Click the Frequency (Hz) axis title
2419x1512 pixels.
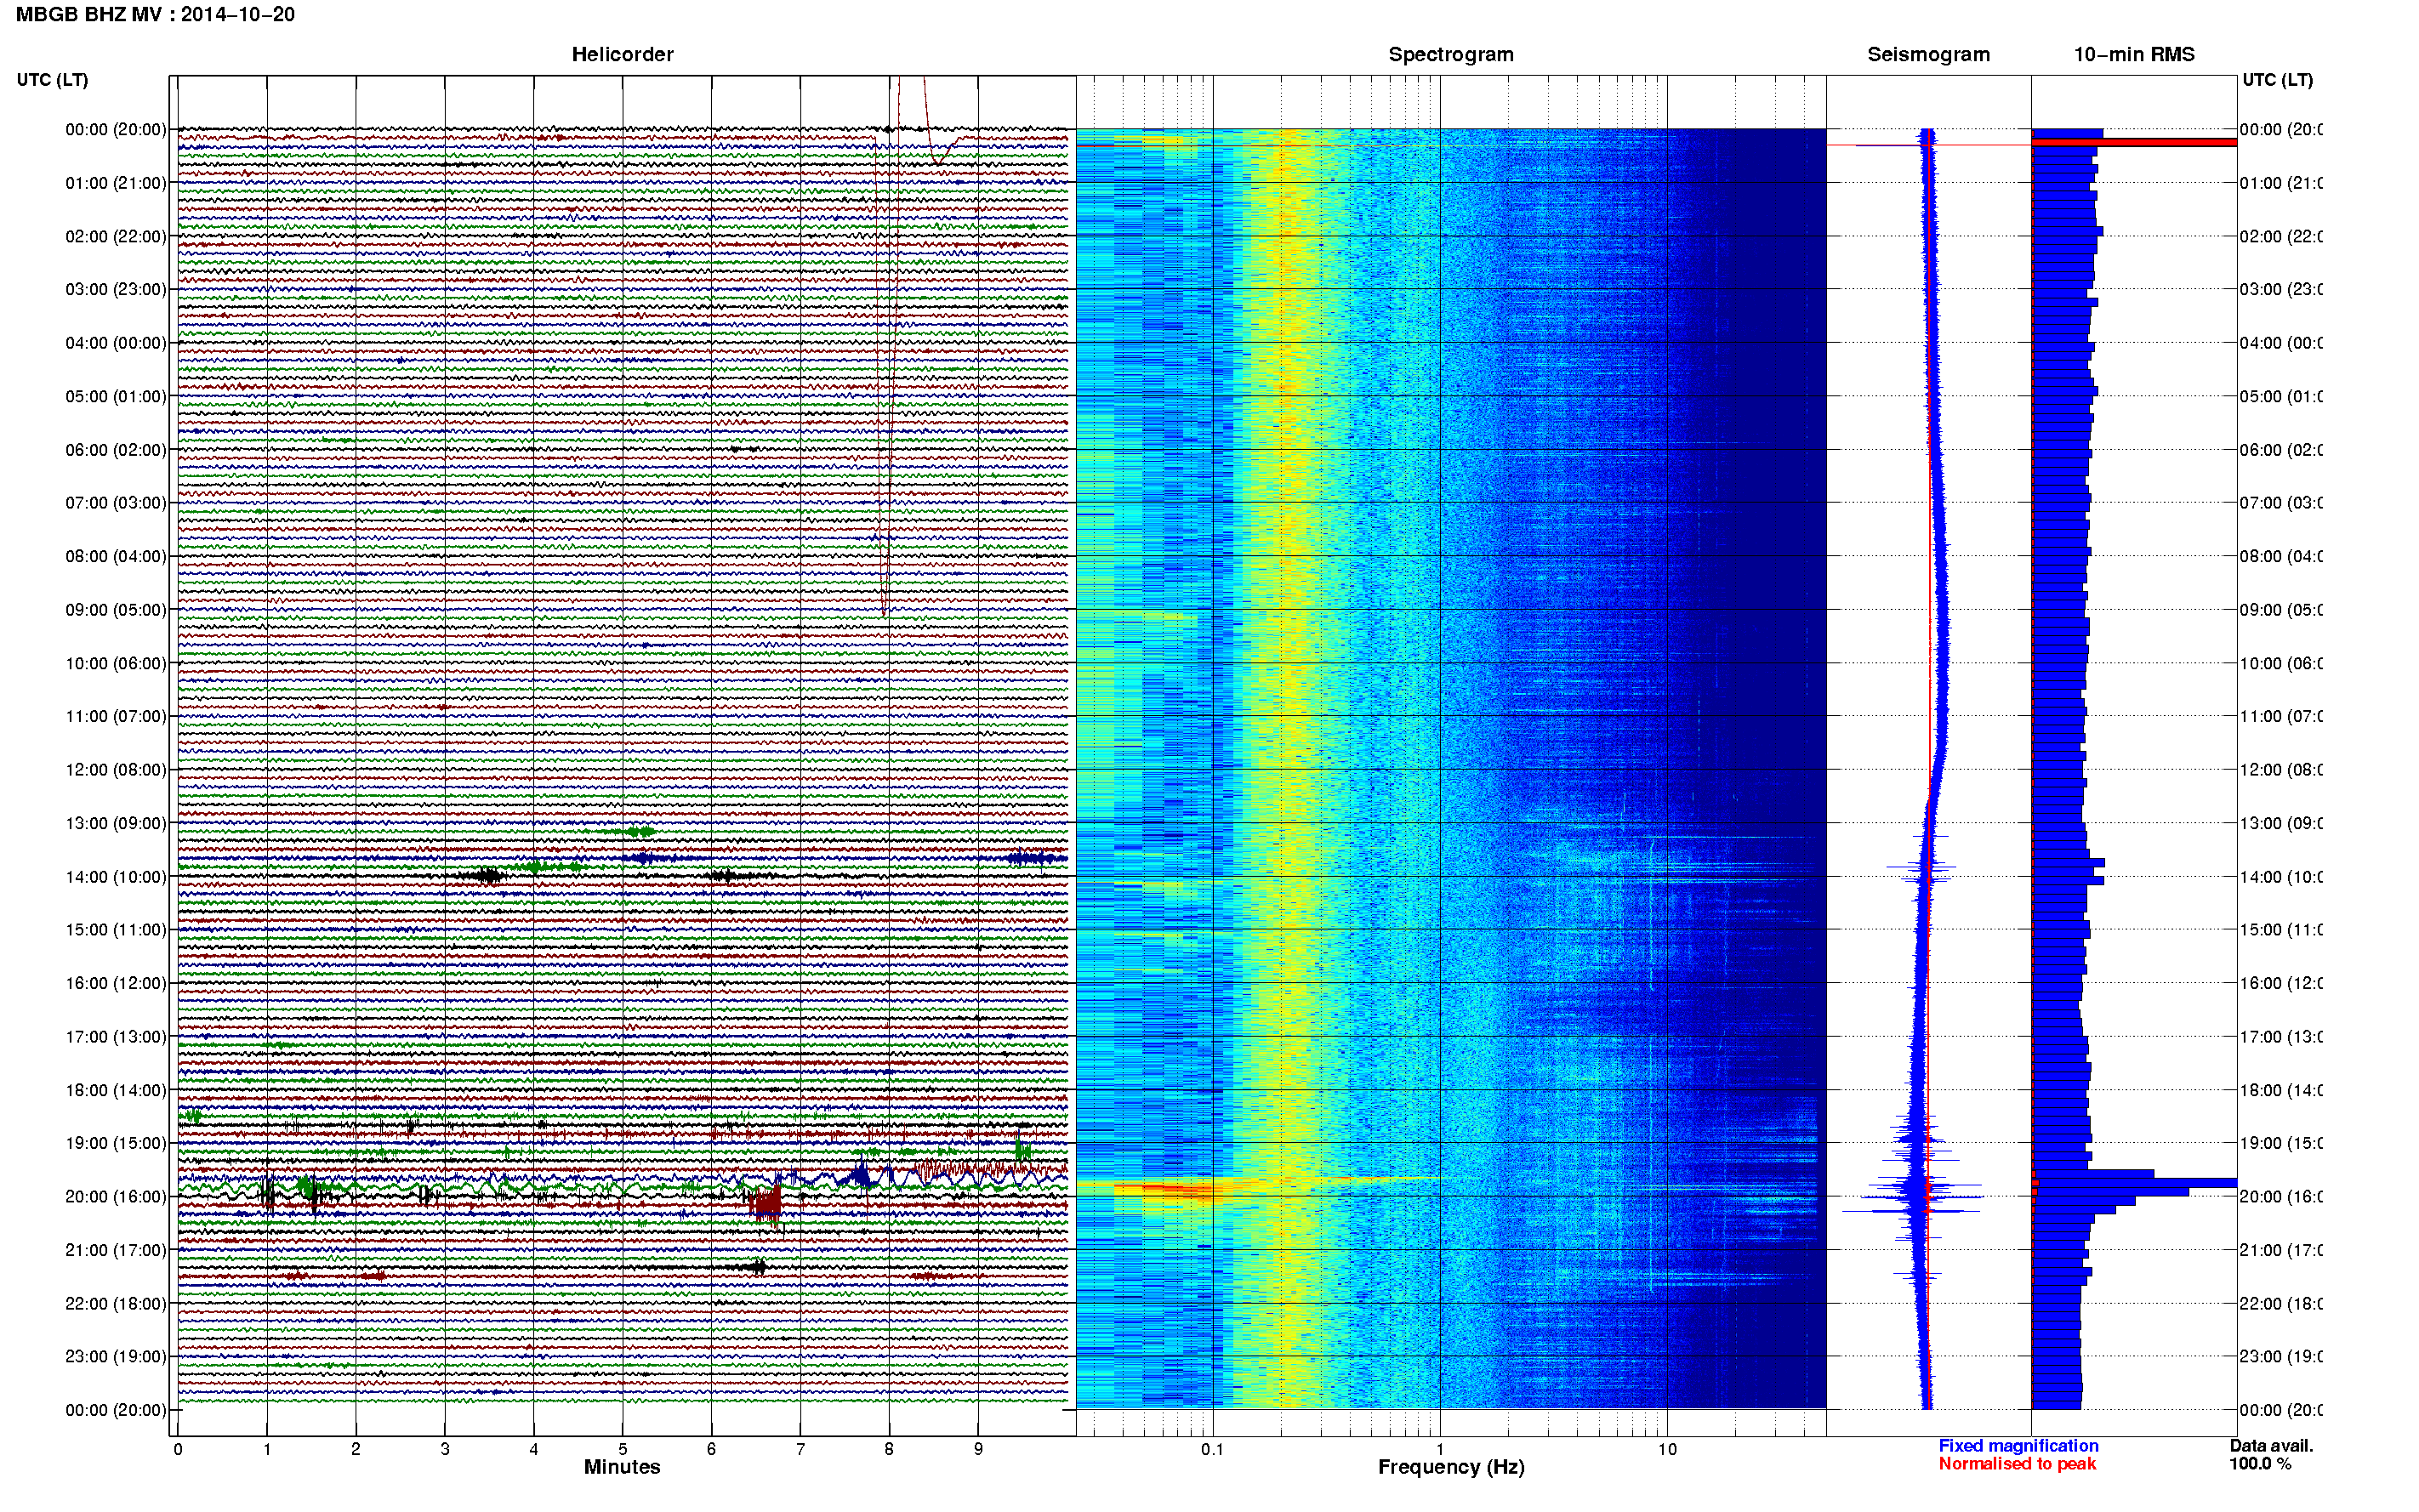[1451, 1467]
